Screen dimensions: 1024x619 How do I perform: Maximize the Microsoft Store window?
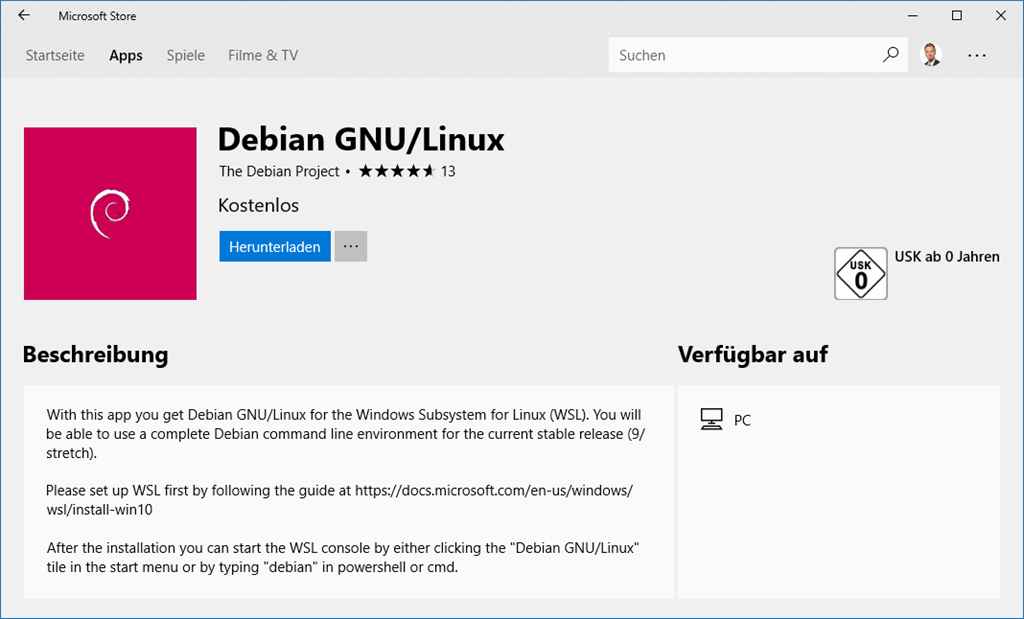click(956, 16)
